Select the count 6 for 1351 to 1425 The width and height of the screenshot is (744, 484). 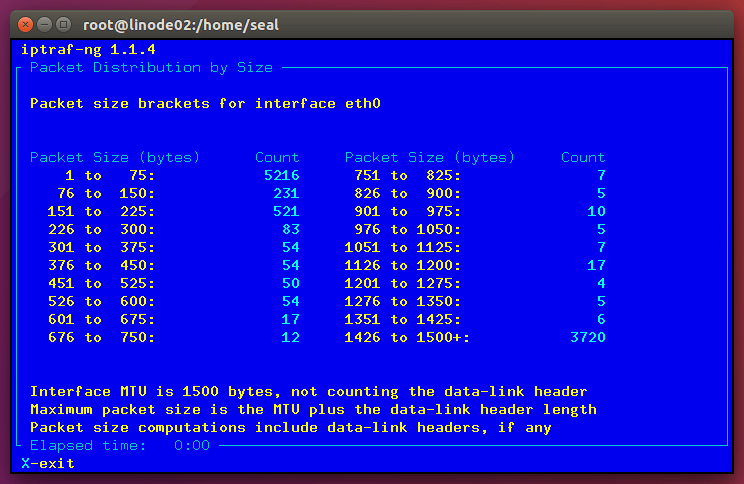(x=601, y=319)
